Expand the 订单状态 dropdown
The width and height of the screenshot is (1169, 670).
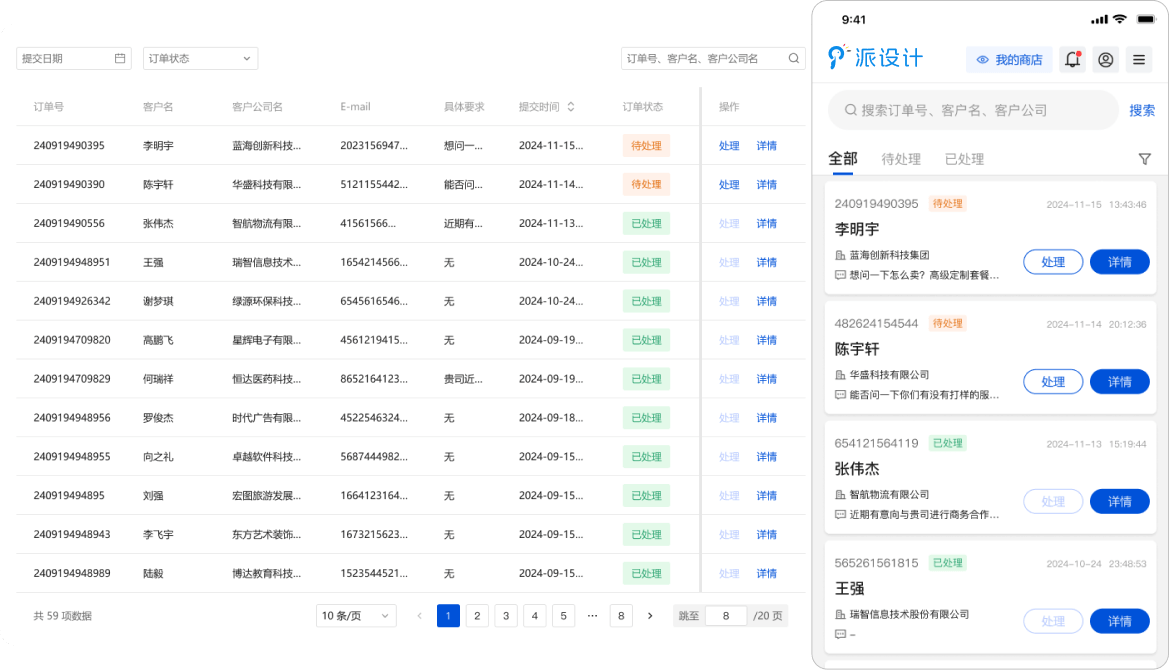pos(200,59)
